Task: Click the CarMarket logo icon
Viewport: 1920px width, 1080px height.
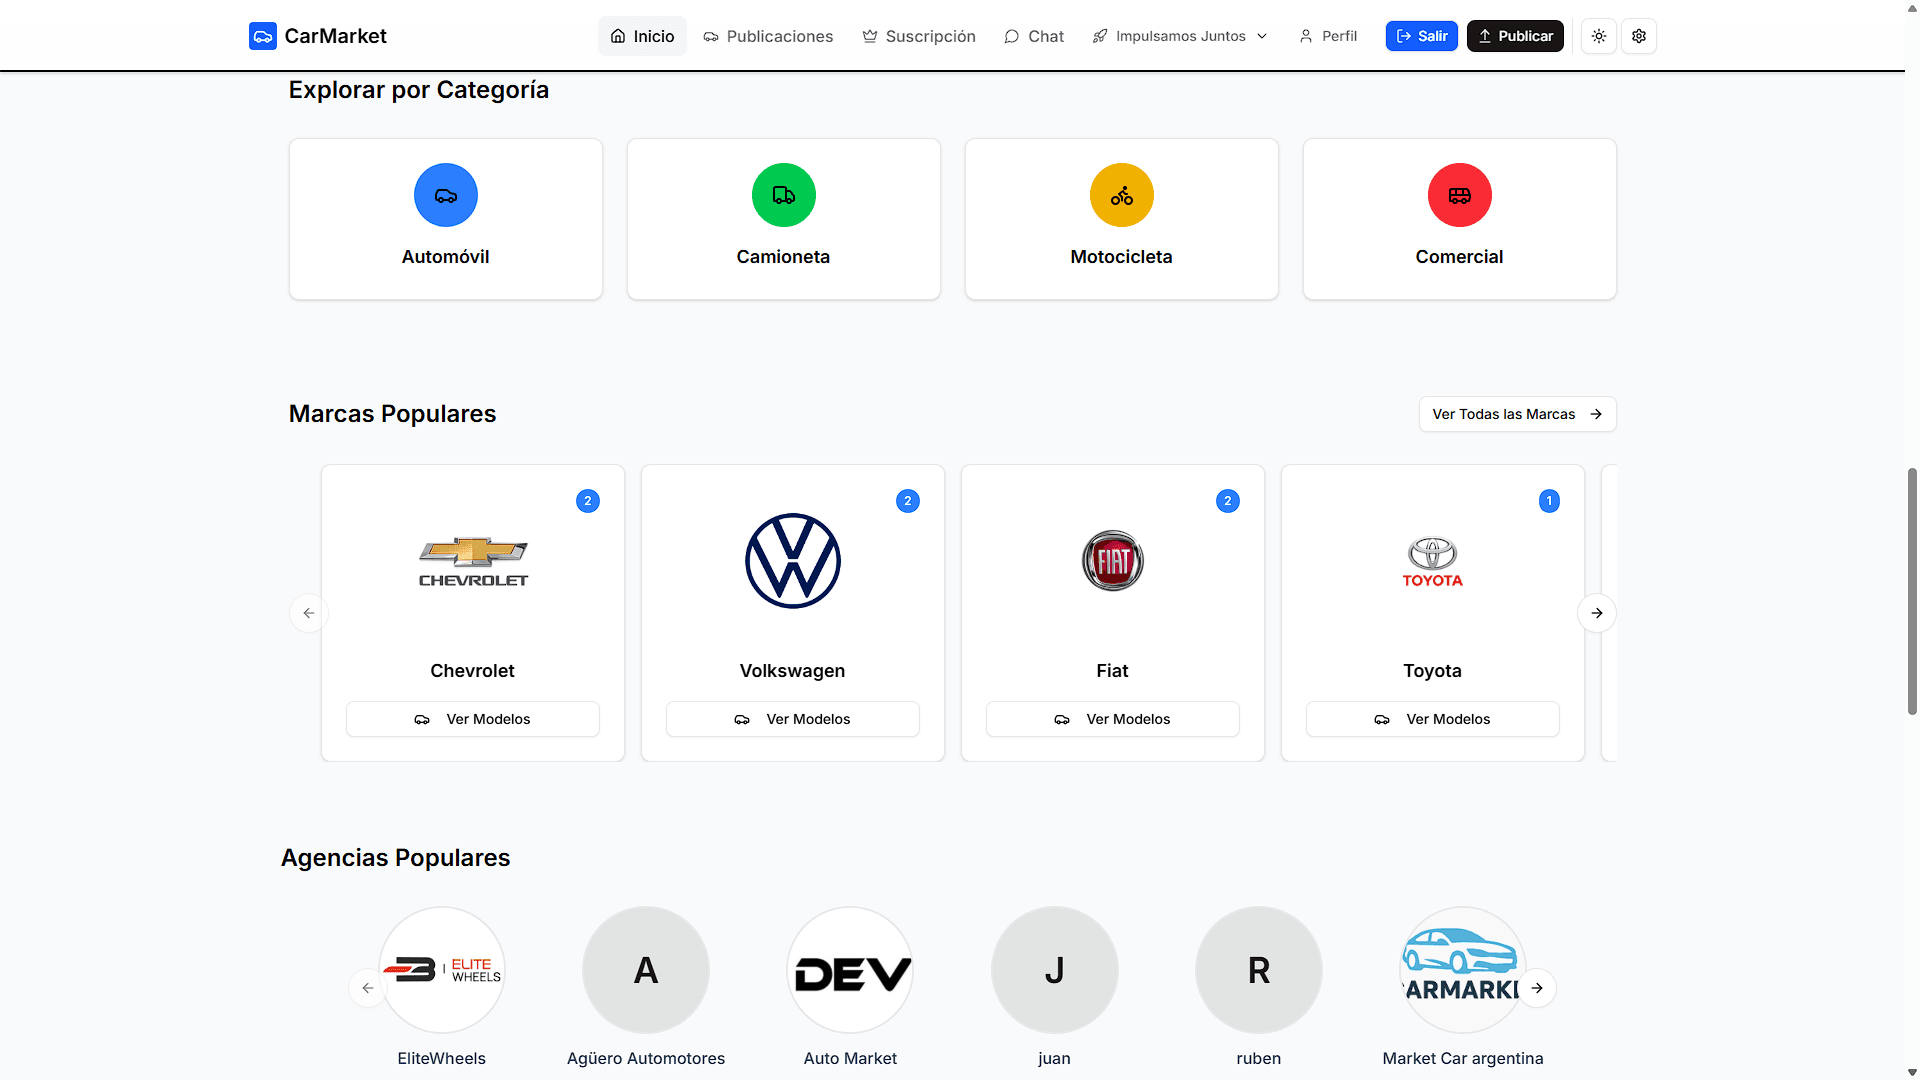Action: (262, 36)
